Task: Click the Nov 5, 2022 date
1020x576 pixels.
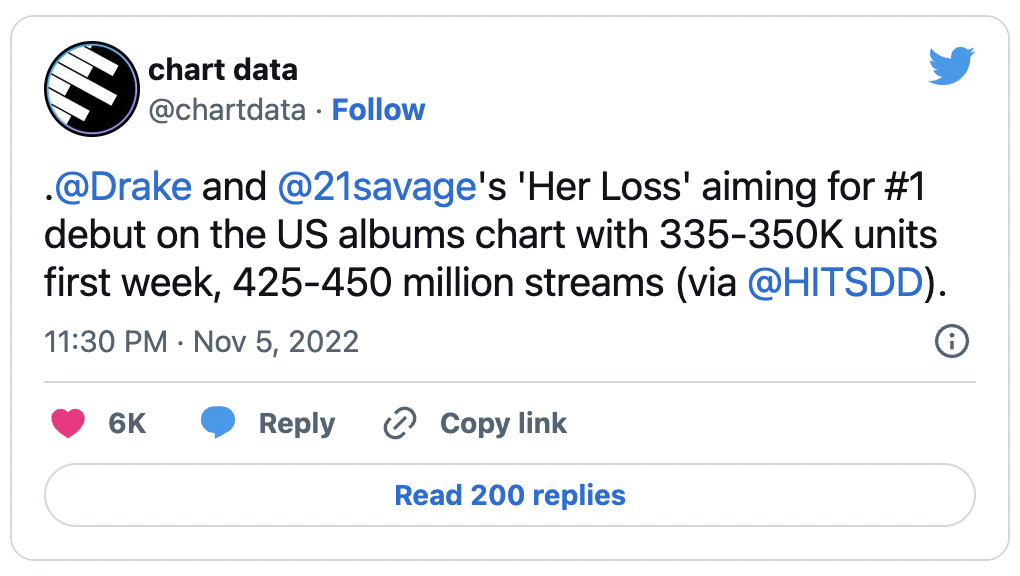Action: 276,342
